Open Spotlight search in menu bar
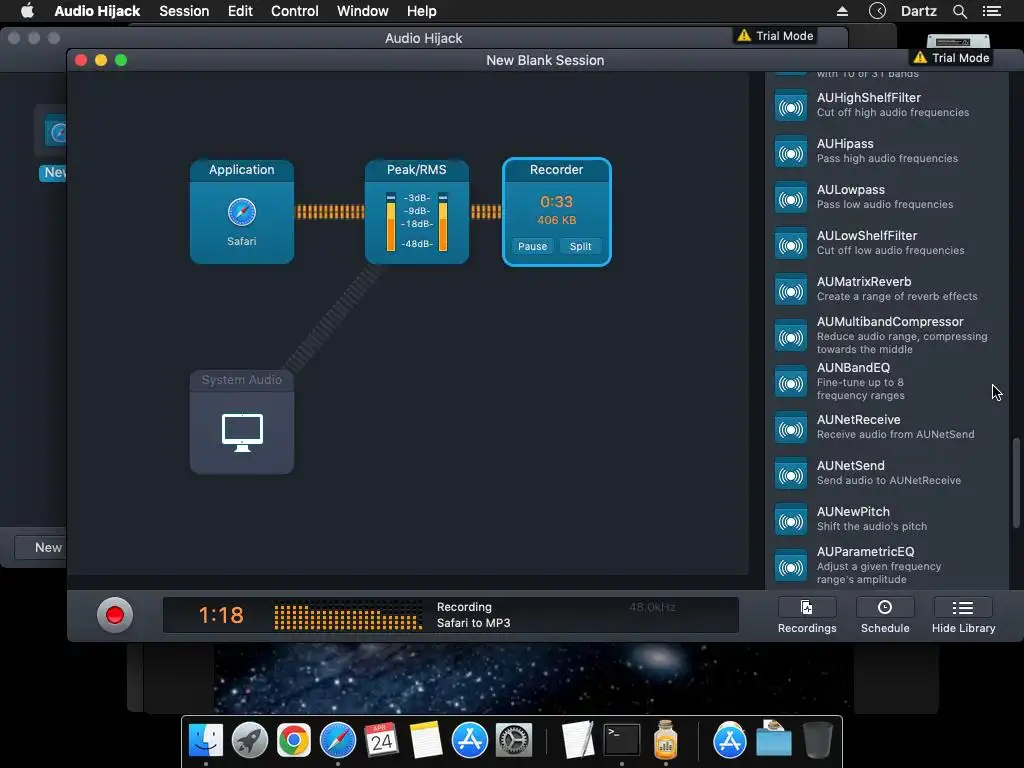 click(959, 11)
